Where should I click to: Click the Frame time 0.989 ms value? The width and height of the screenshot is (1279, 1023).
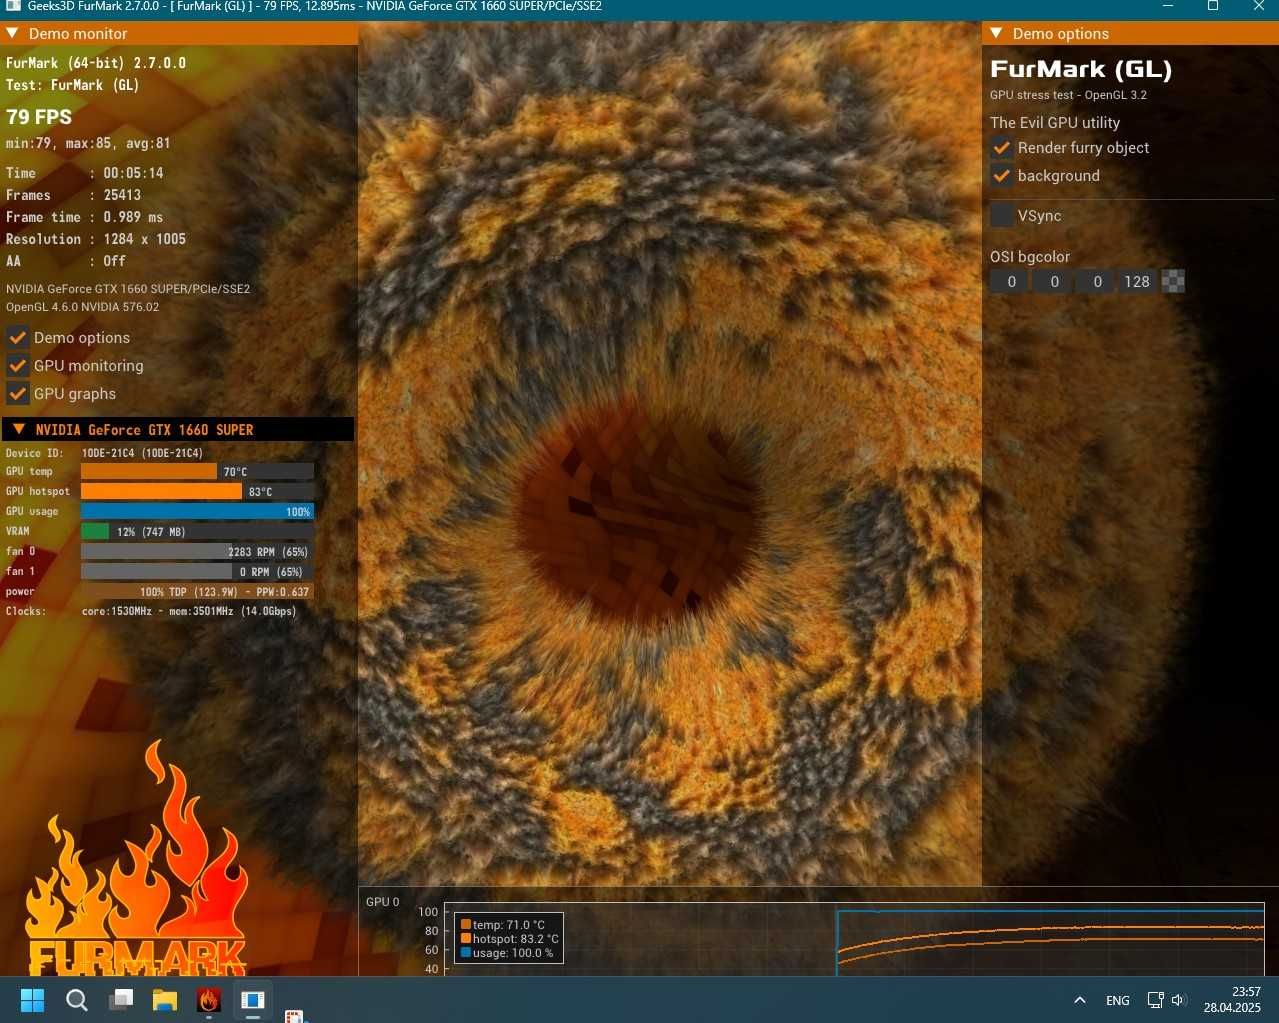coord(133,217)
